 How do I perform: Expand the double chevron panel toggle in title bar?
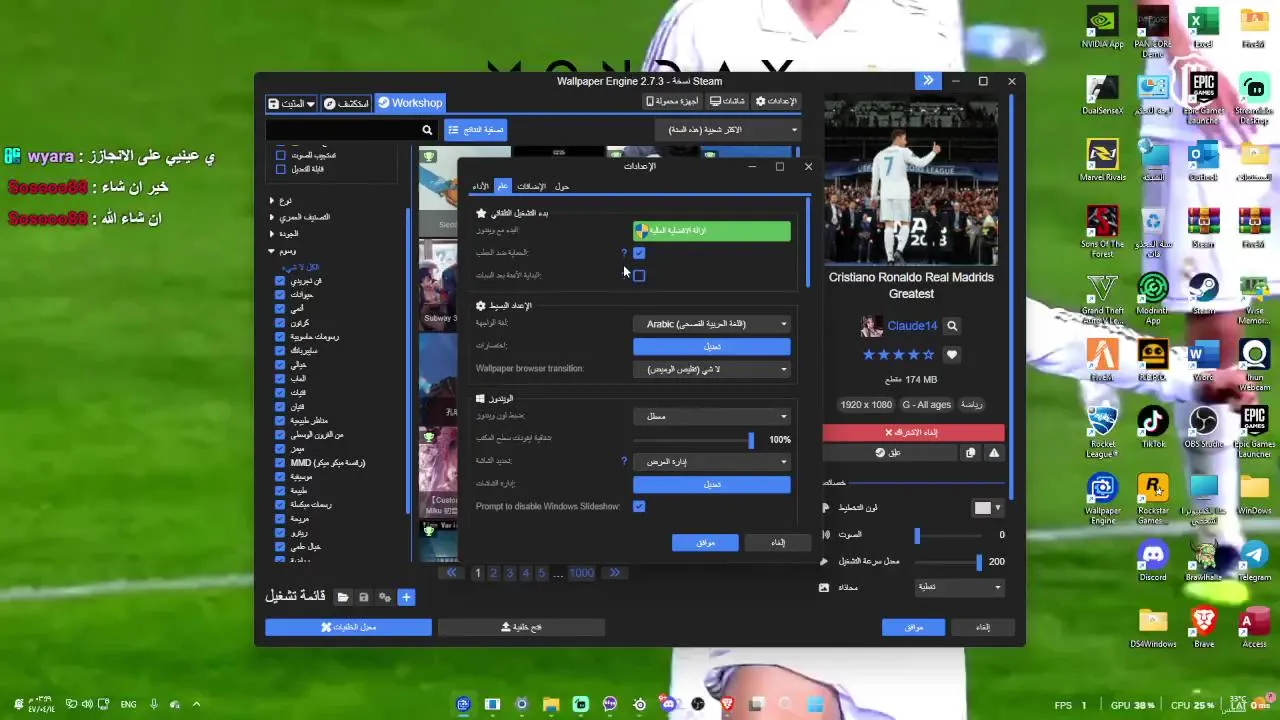click(928, 81)
